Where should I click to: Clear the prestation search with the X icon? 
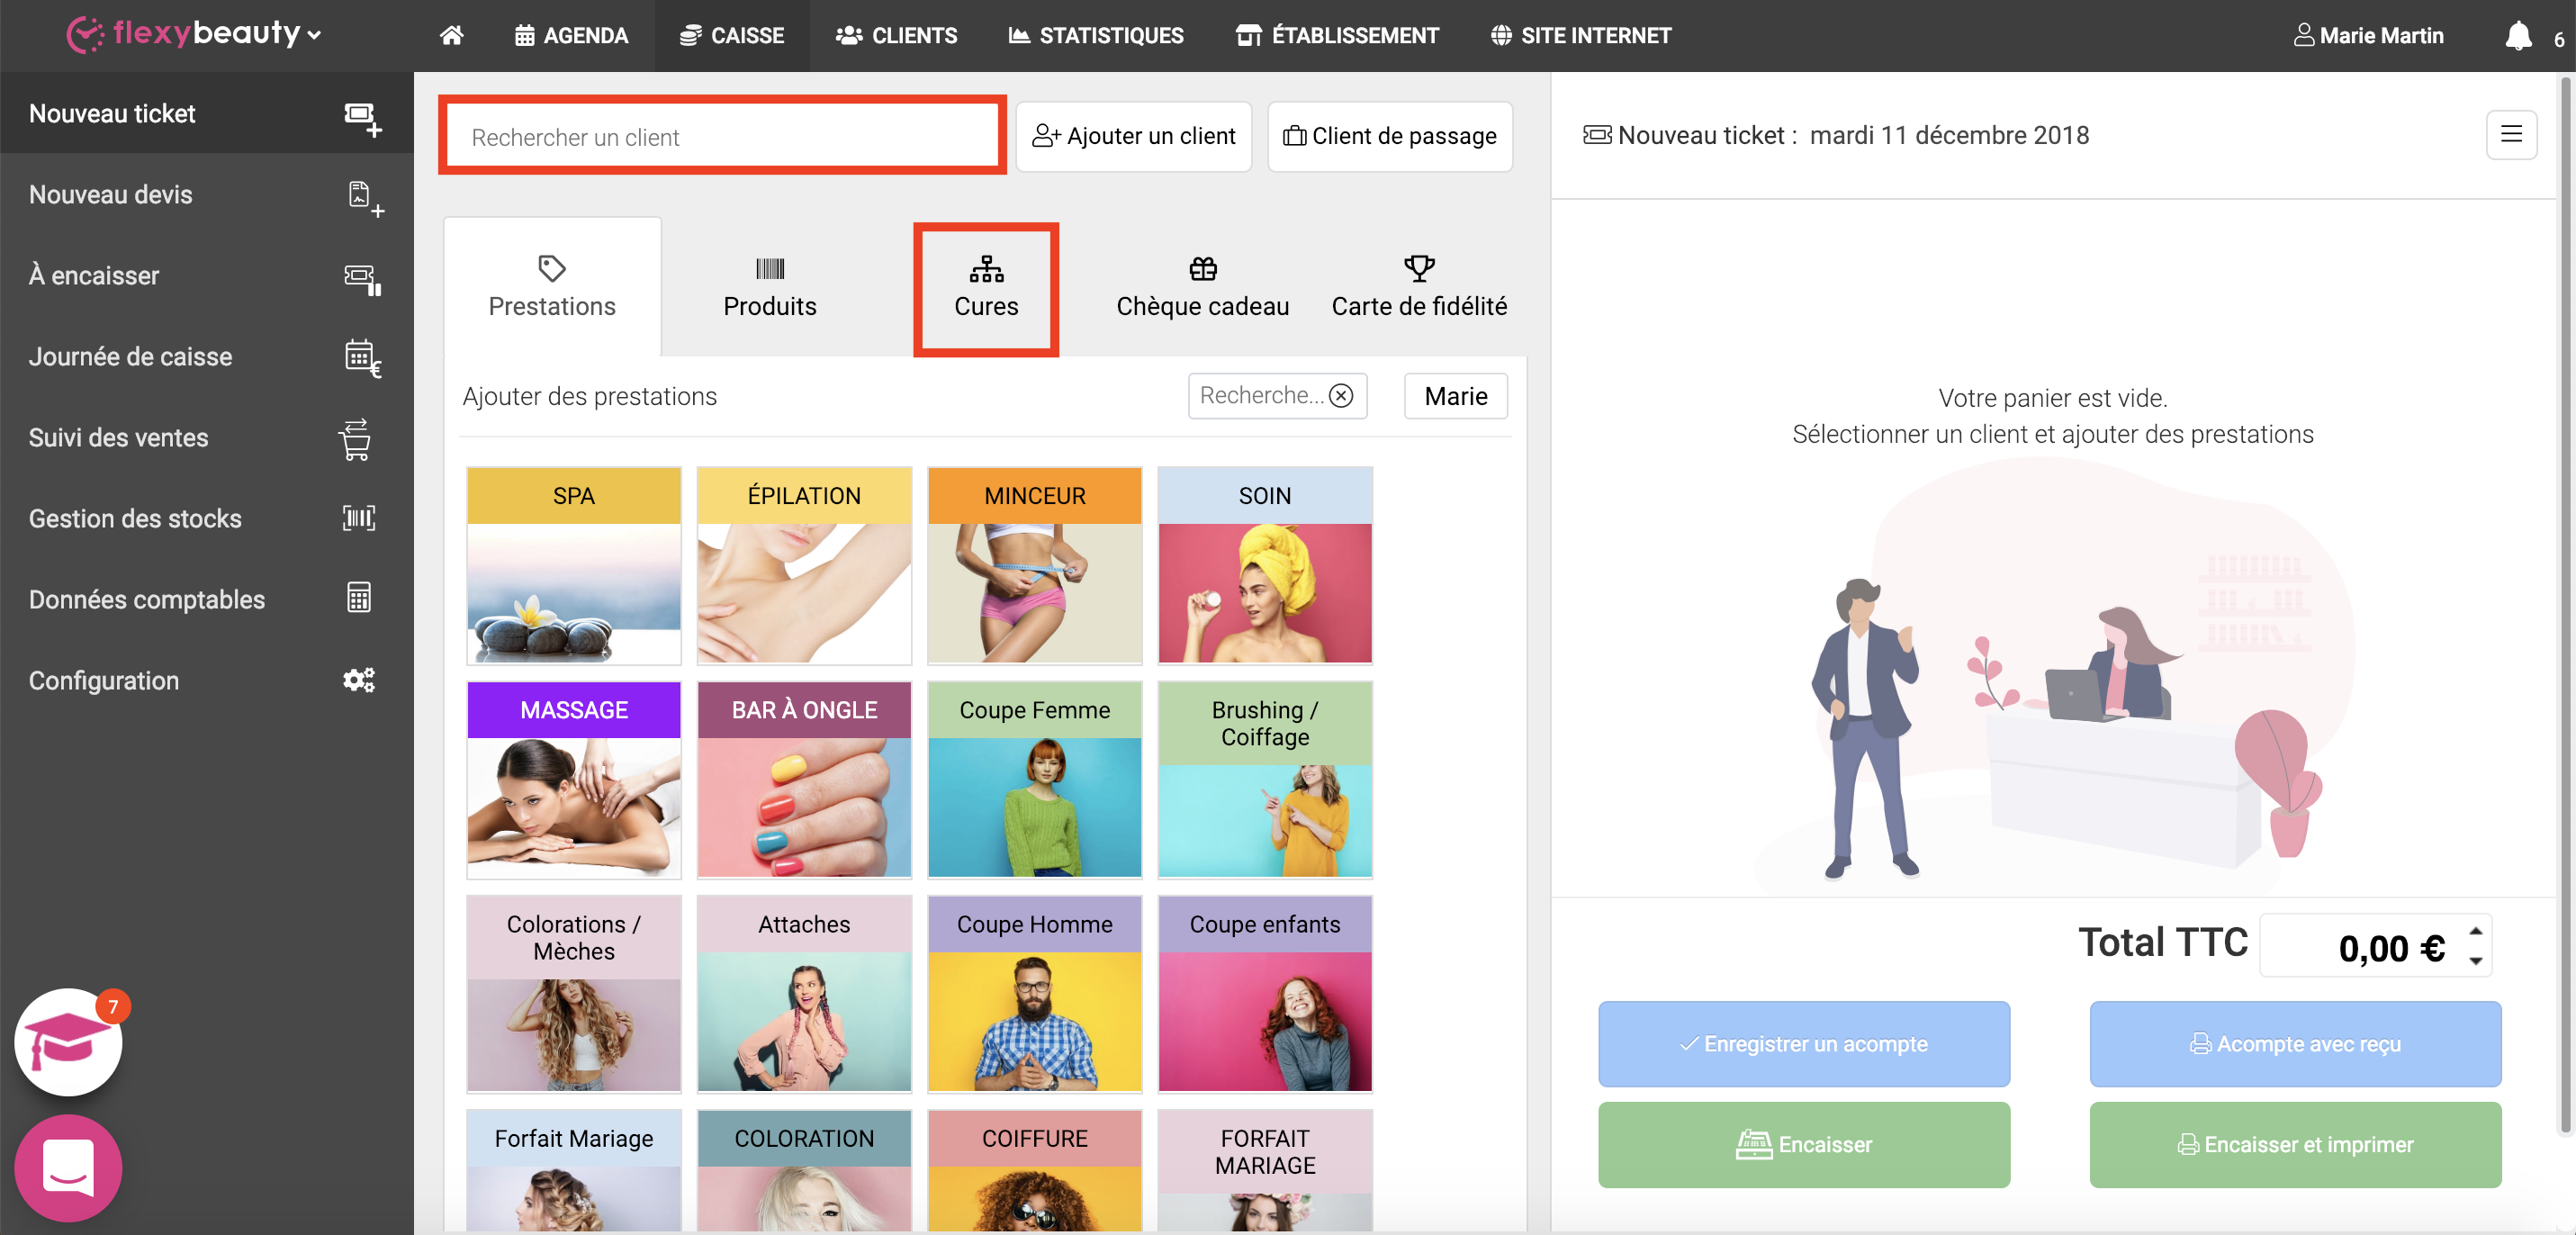pos(1341,396)
